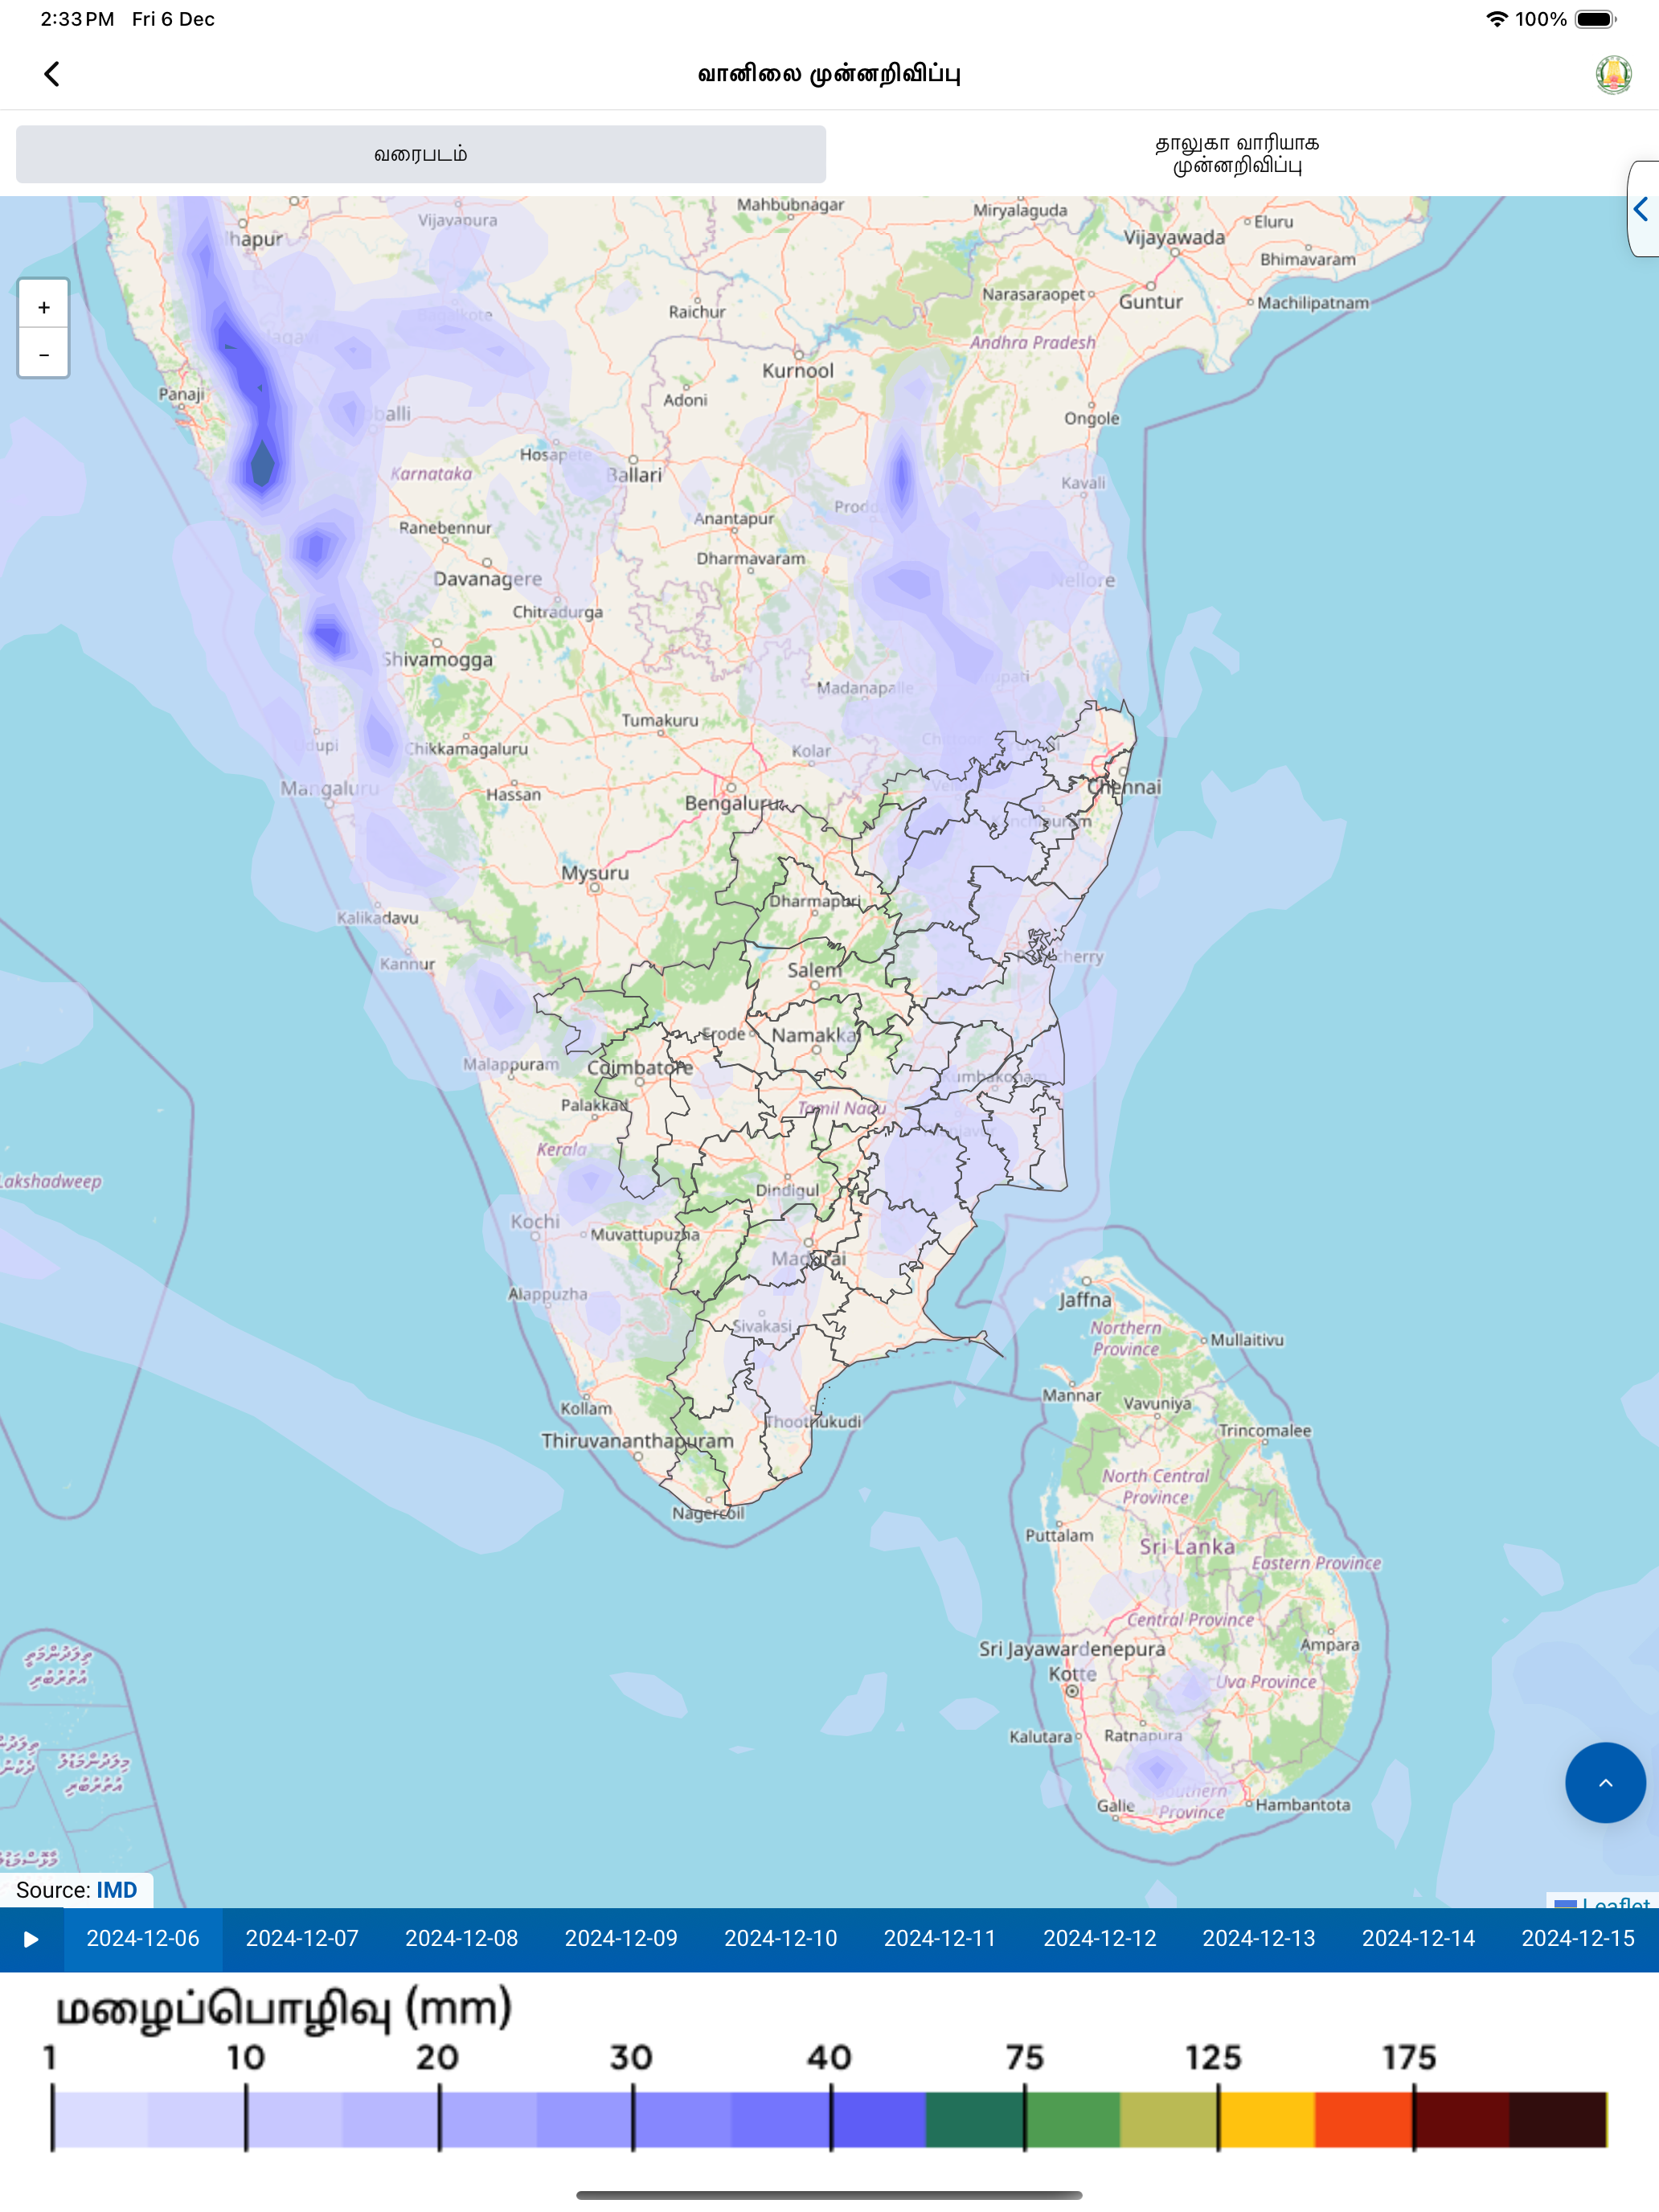Open the Tamil Nadu government emblem
Viewport: 1659px width, 2212px height.
point(1613,74)
